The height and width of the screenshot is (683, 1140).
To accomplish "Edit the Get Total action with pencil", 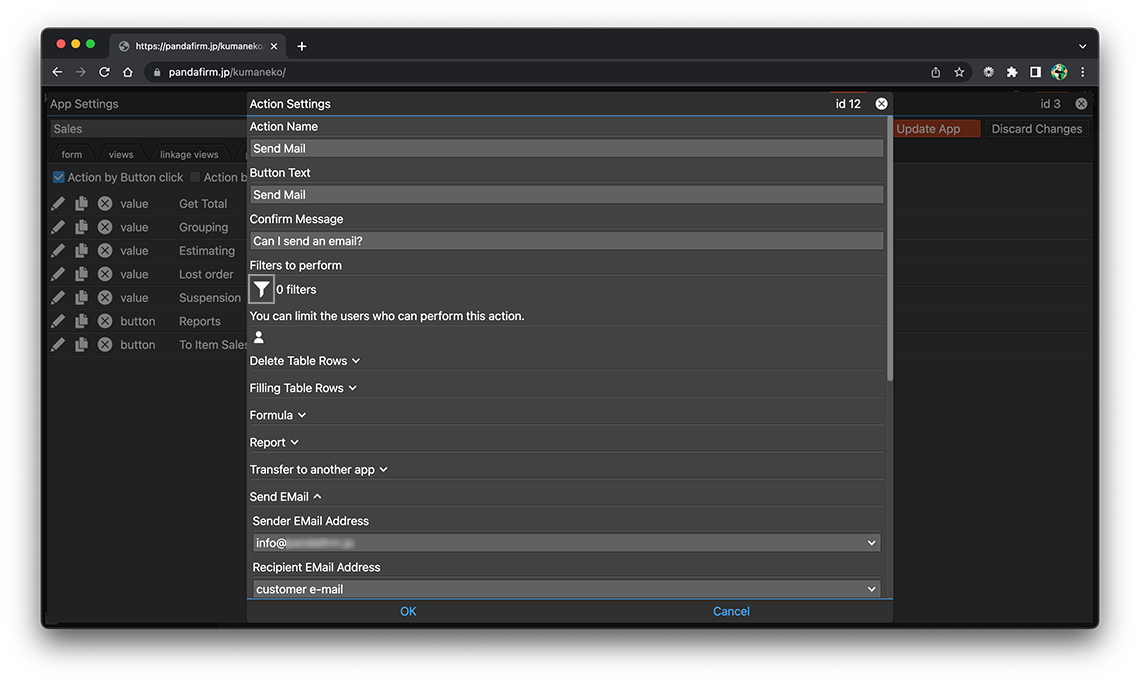I will 58,204.
